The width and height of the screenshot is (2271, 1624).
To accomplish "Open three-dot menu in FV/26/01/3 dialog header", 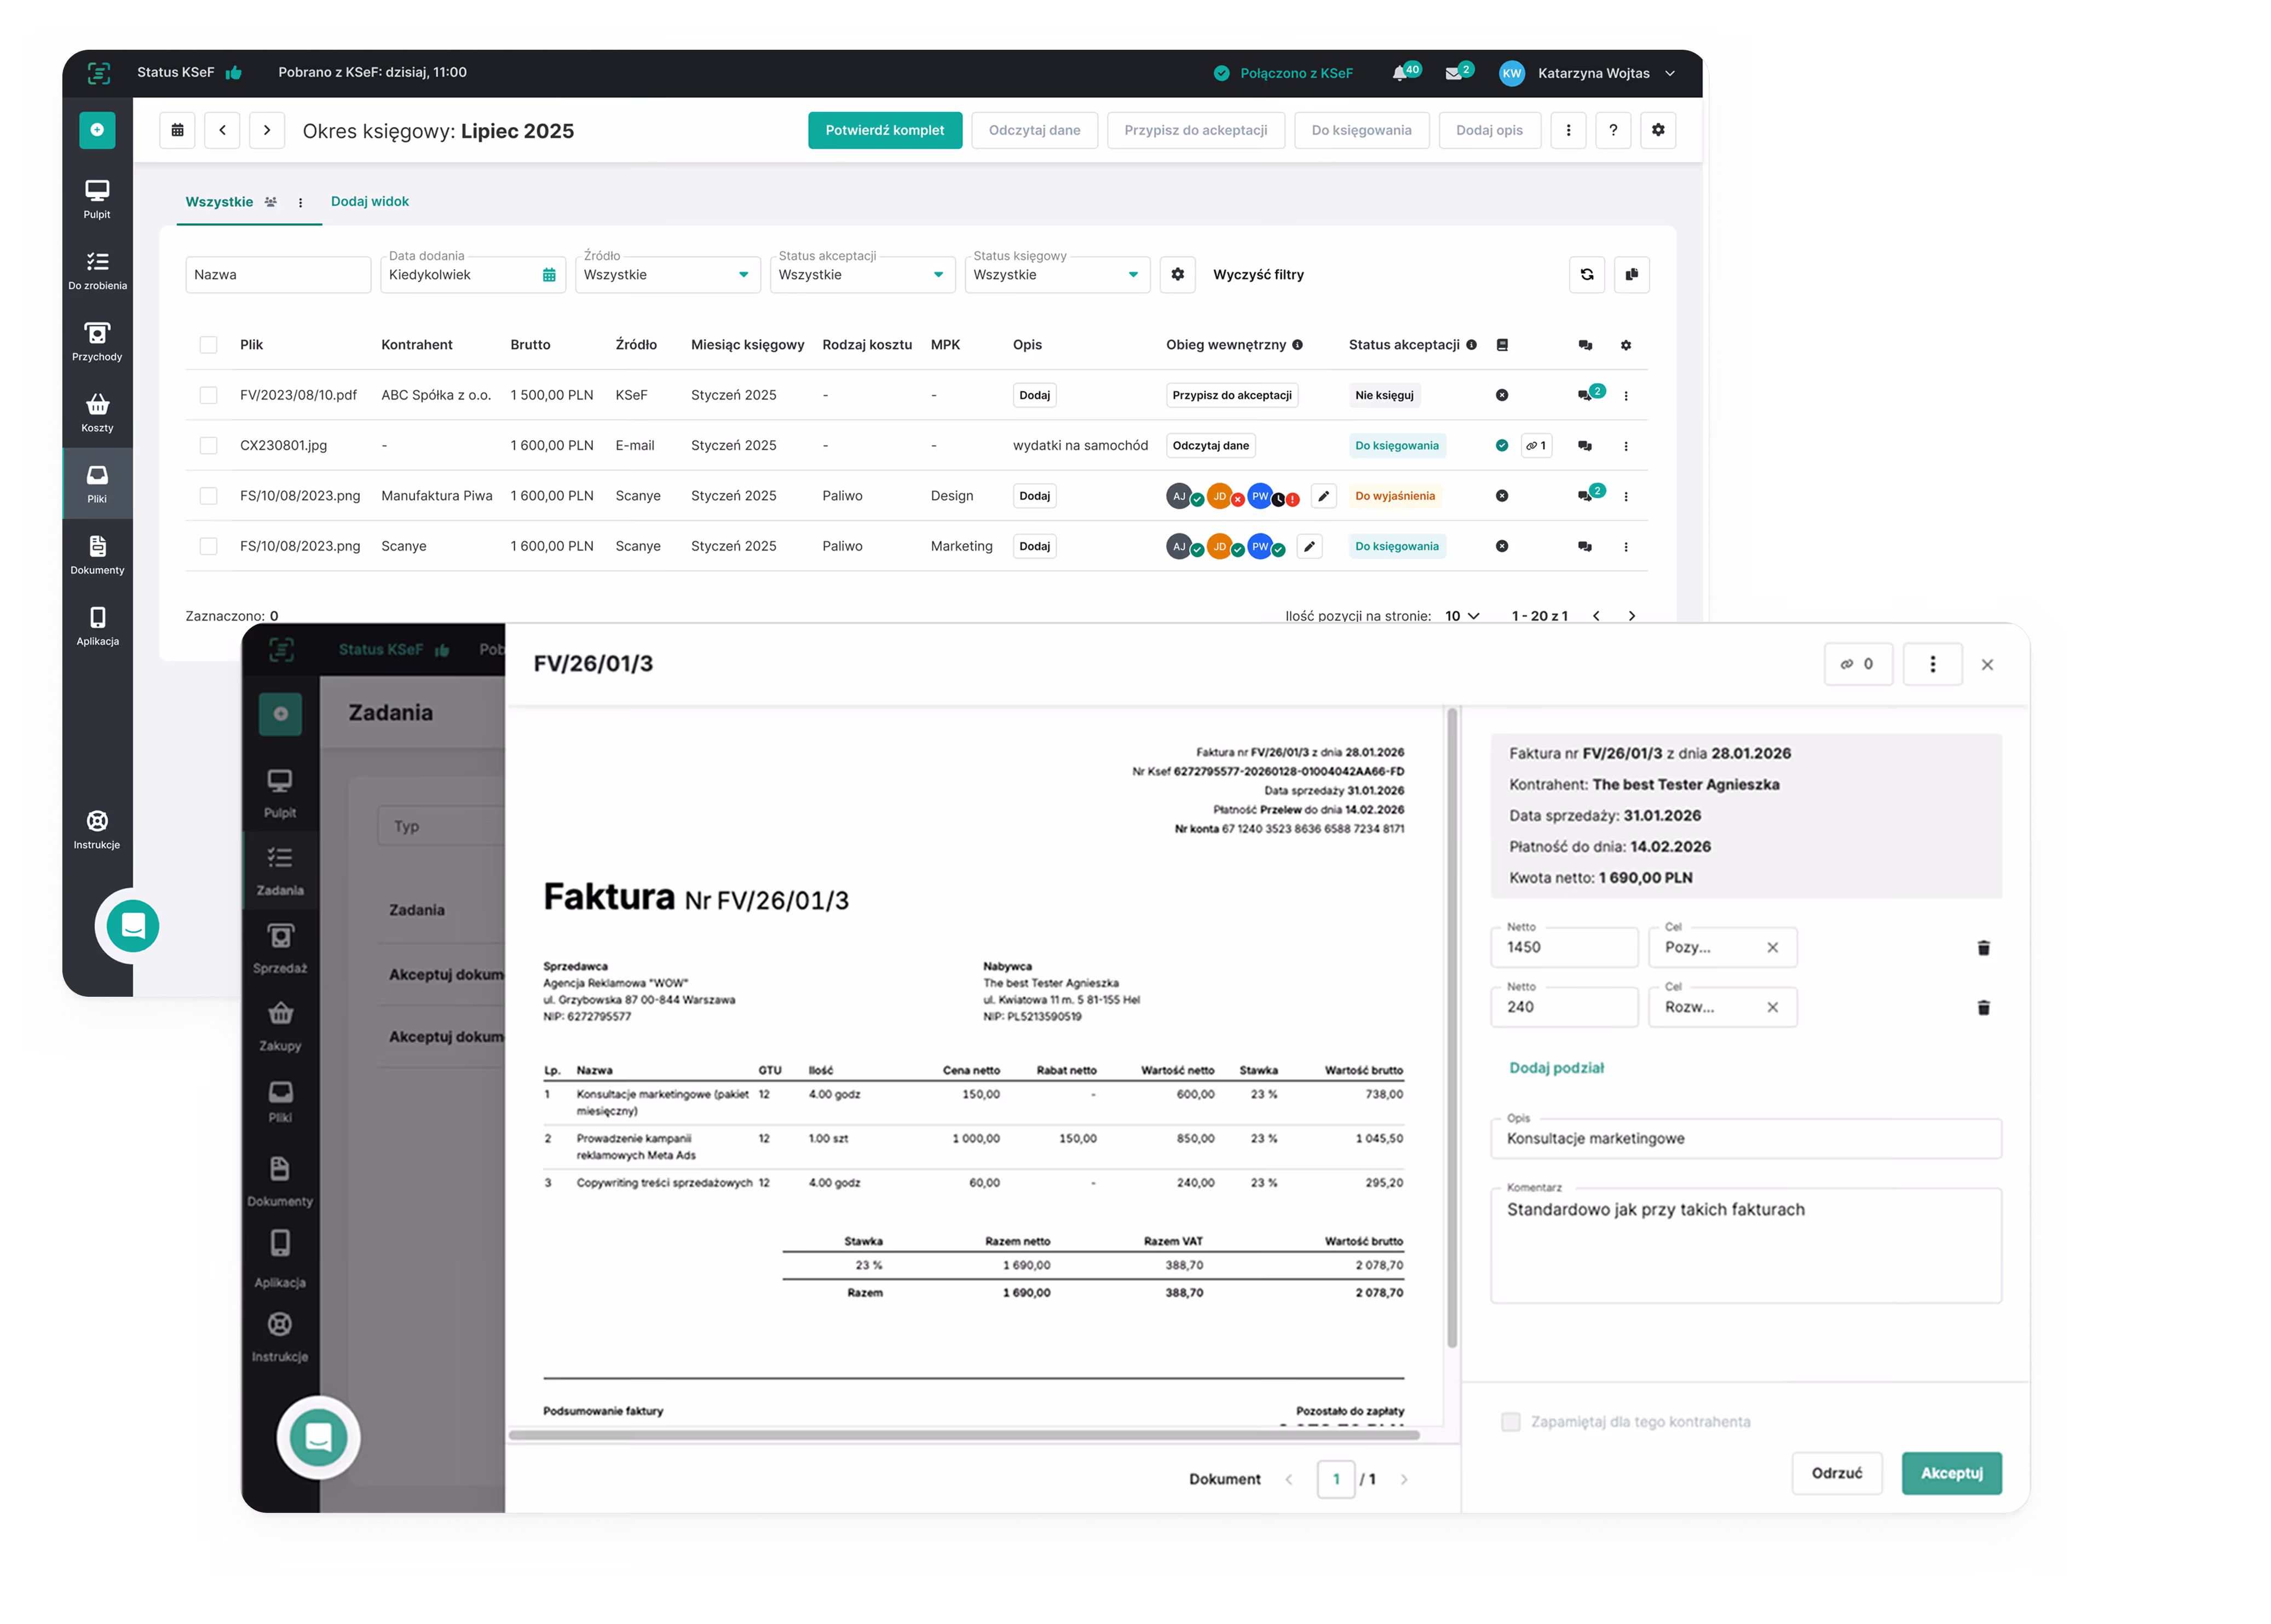I will pyautogui.click(x=1931, y=664).
